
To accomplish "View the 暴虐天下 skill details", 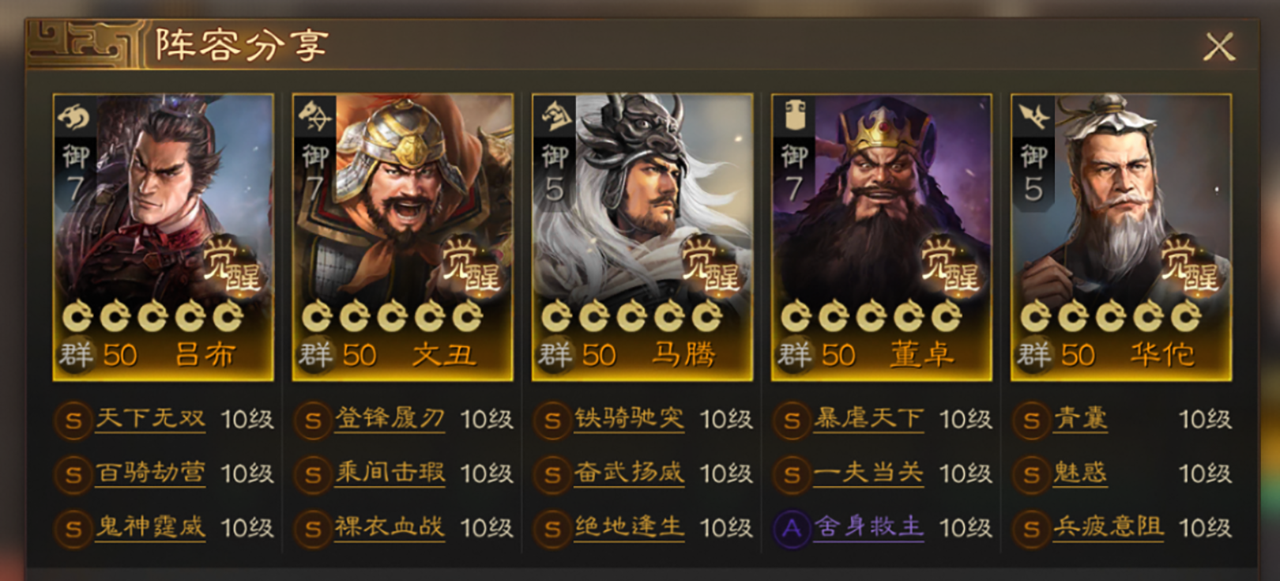I will click(868, 419).
